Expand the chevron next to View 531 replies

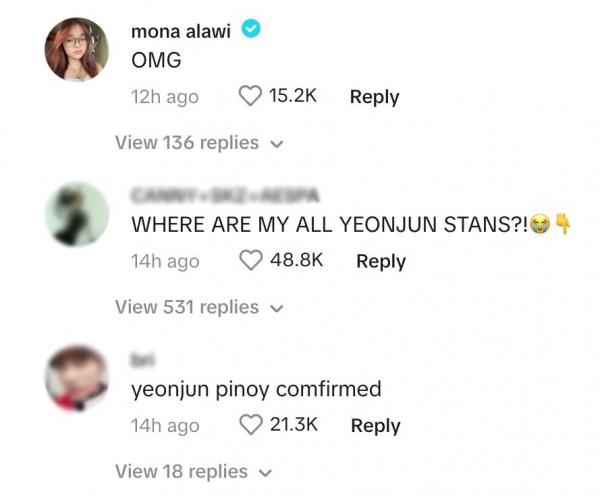tap(277, 308)
